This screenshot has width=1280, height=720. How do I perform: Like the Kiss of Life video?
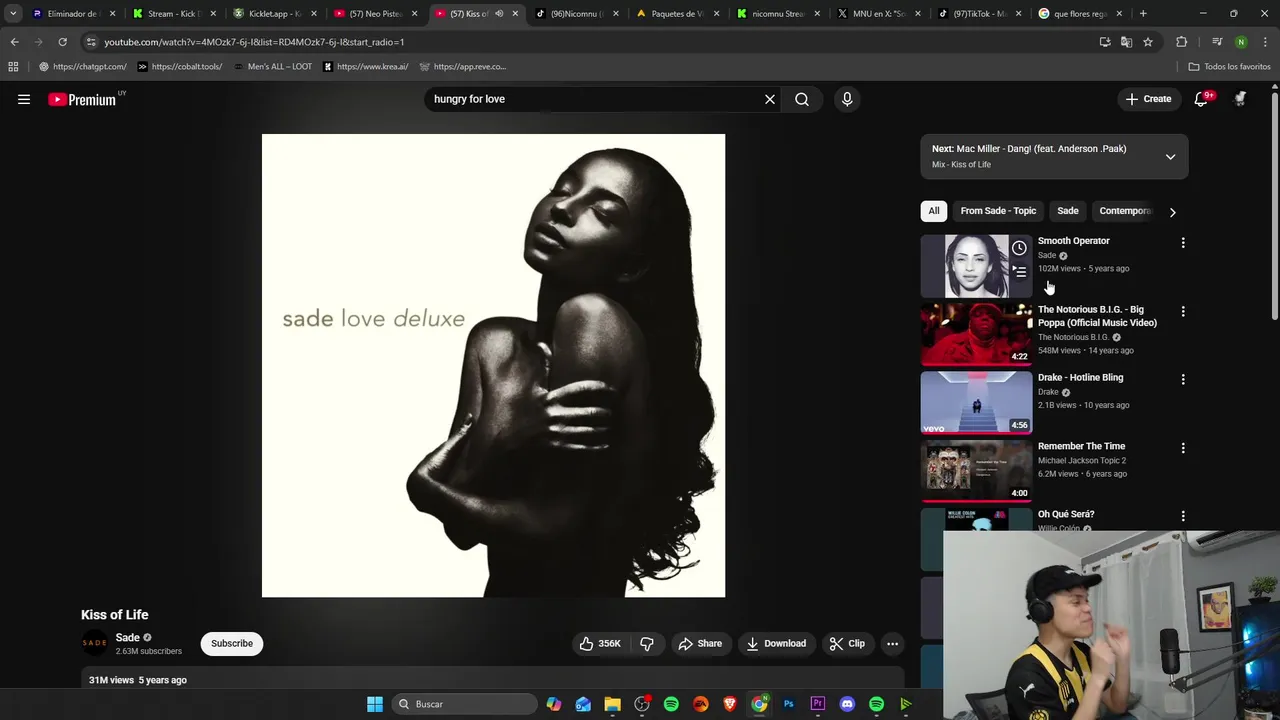(599, 644)
